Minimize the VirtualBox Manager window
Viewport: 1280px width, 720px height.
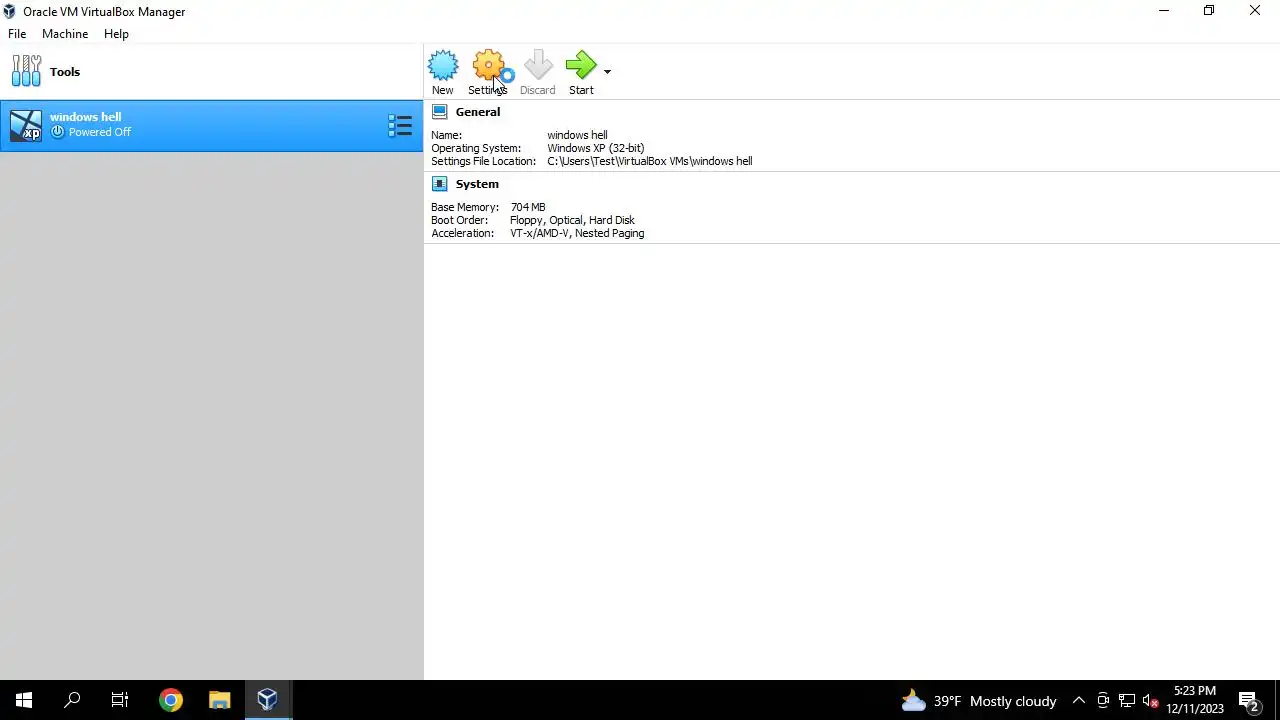[x=1164, y=11]
